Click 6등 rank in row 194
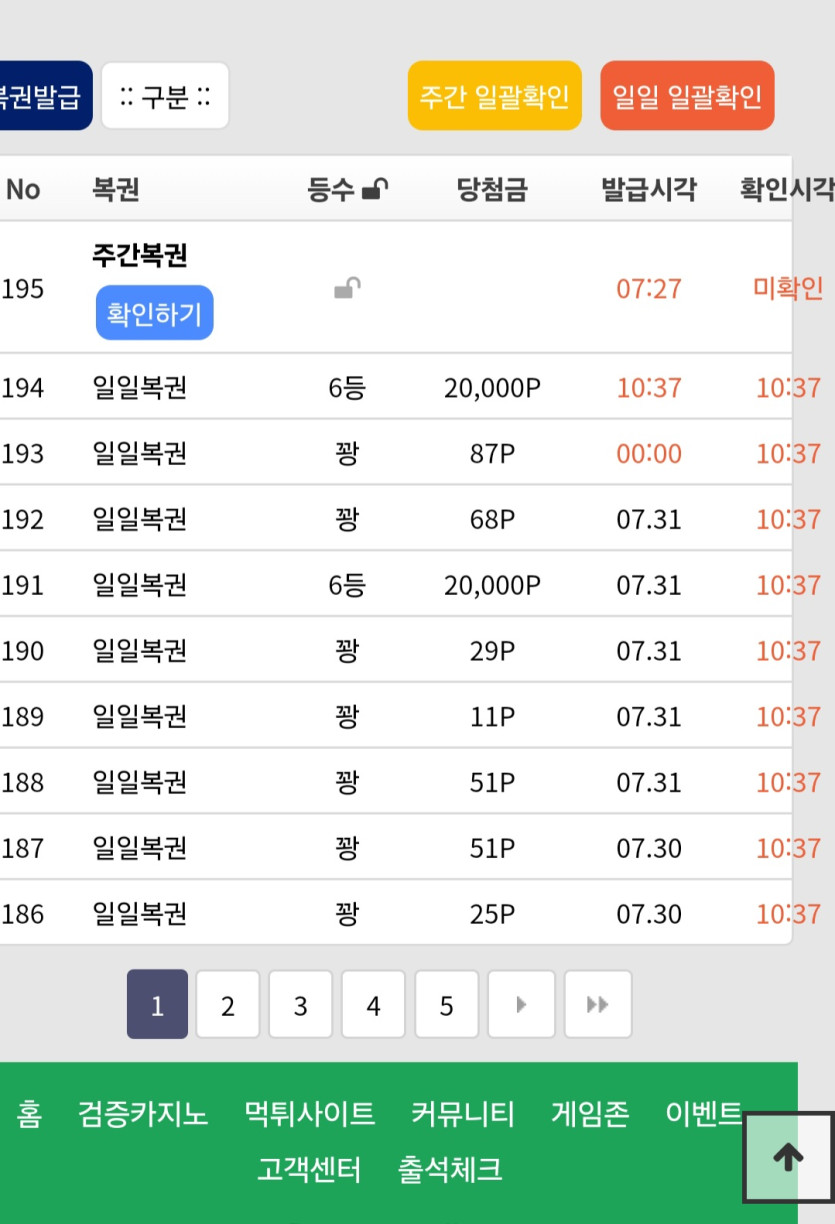This screenshot has width=835, height=1224. pyautogui.click(x=347, y=387)
